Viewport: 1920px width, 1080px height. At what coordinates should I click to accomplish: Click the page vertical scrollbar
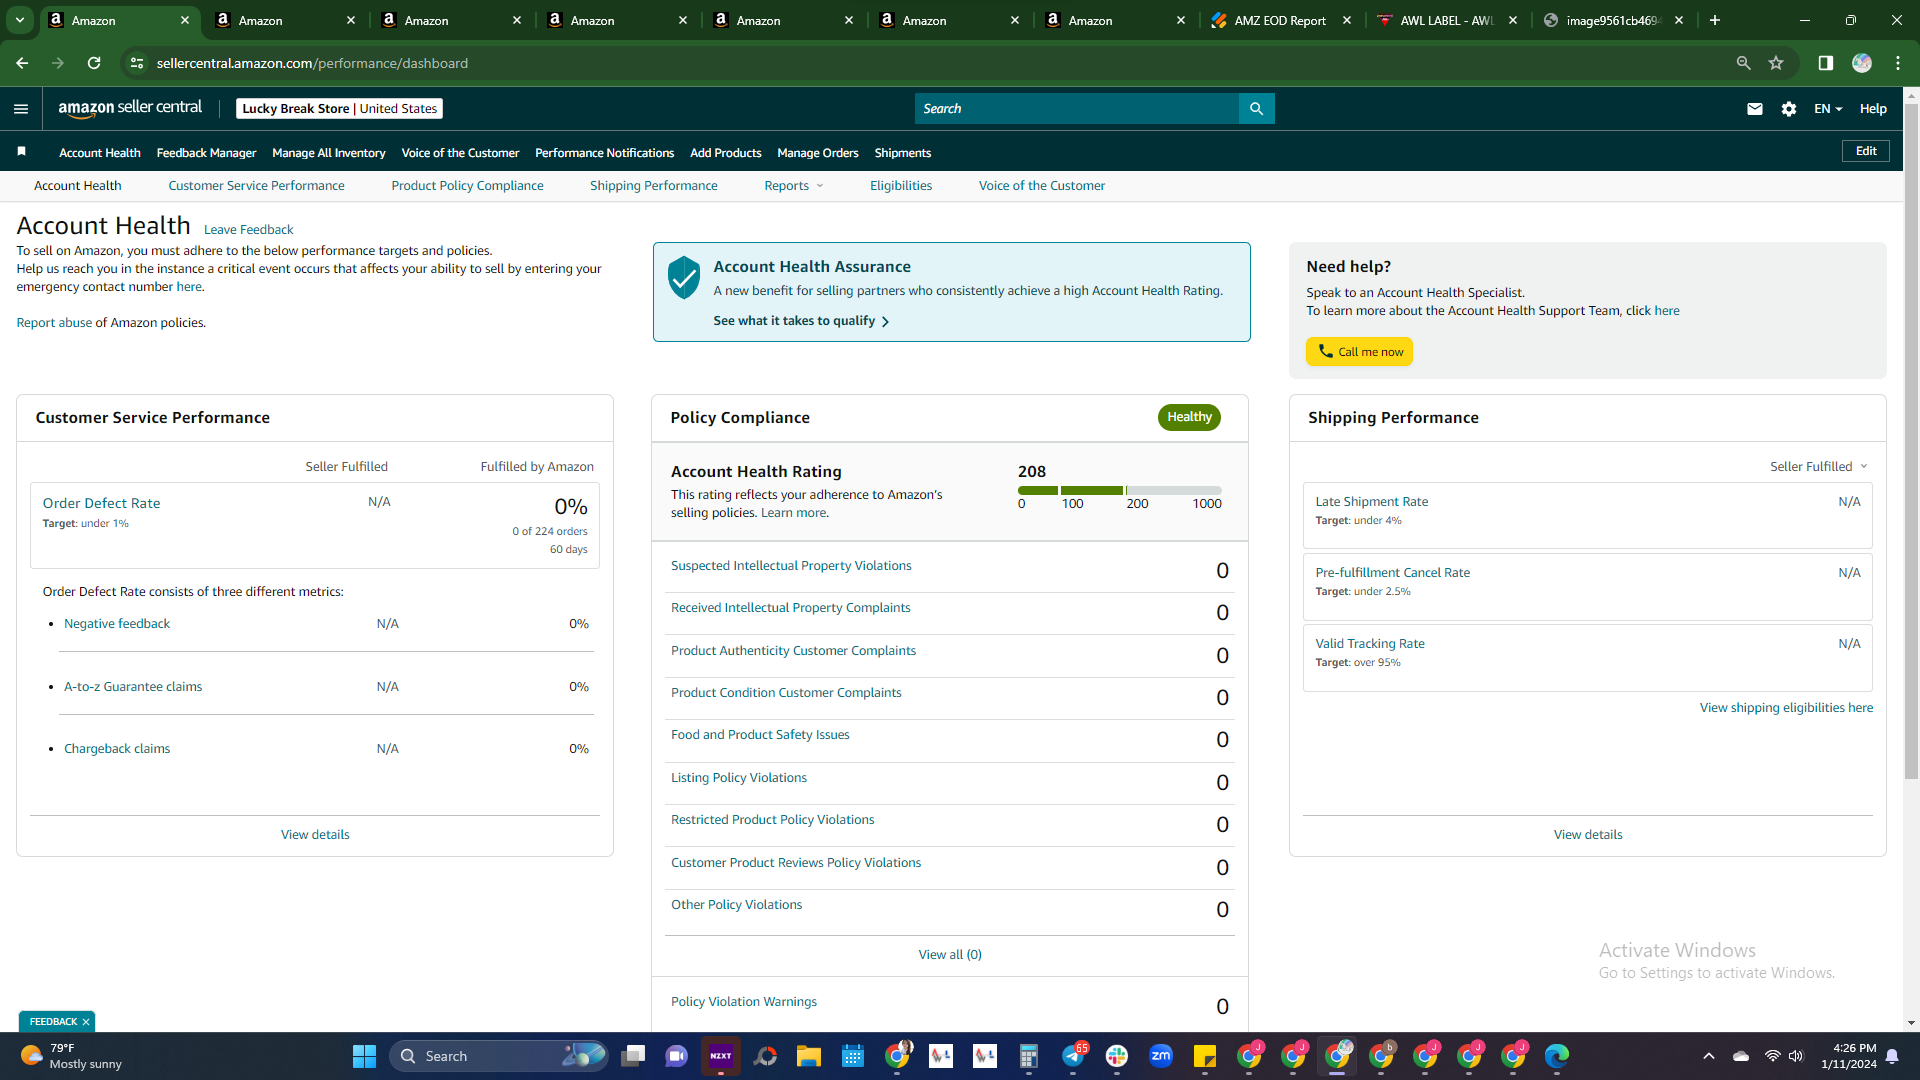tap(1911, 440)
